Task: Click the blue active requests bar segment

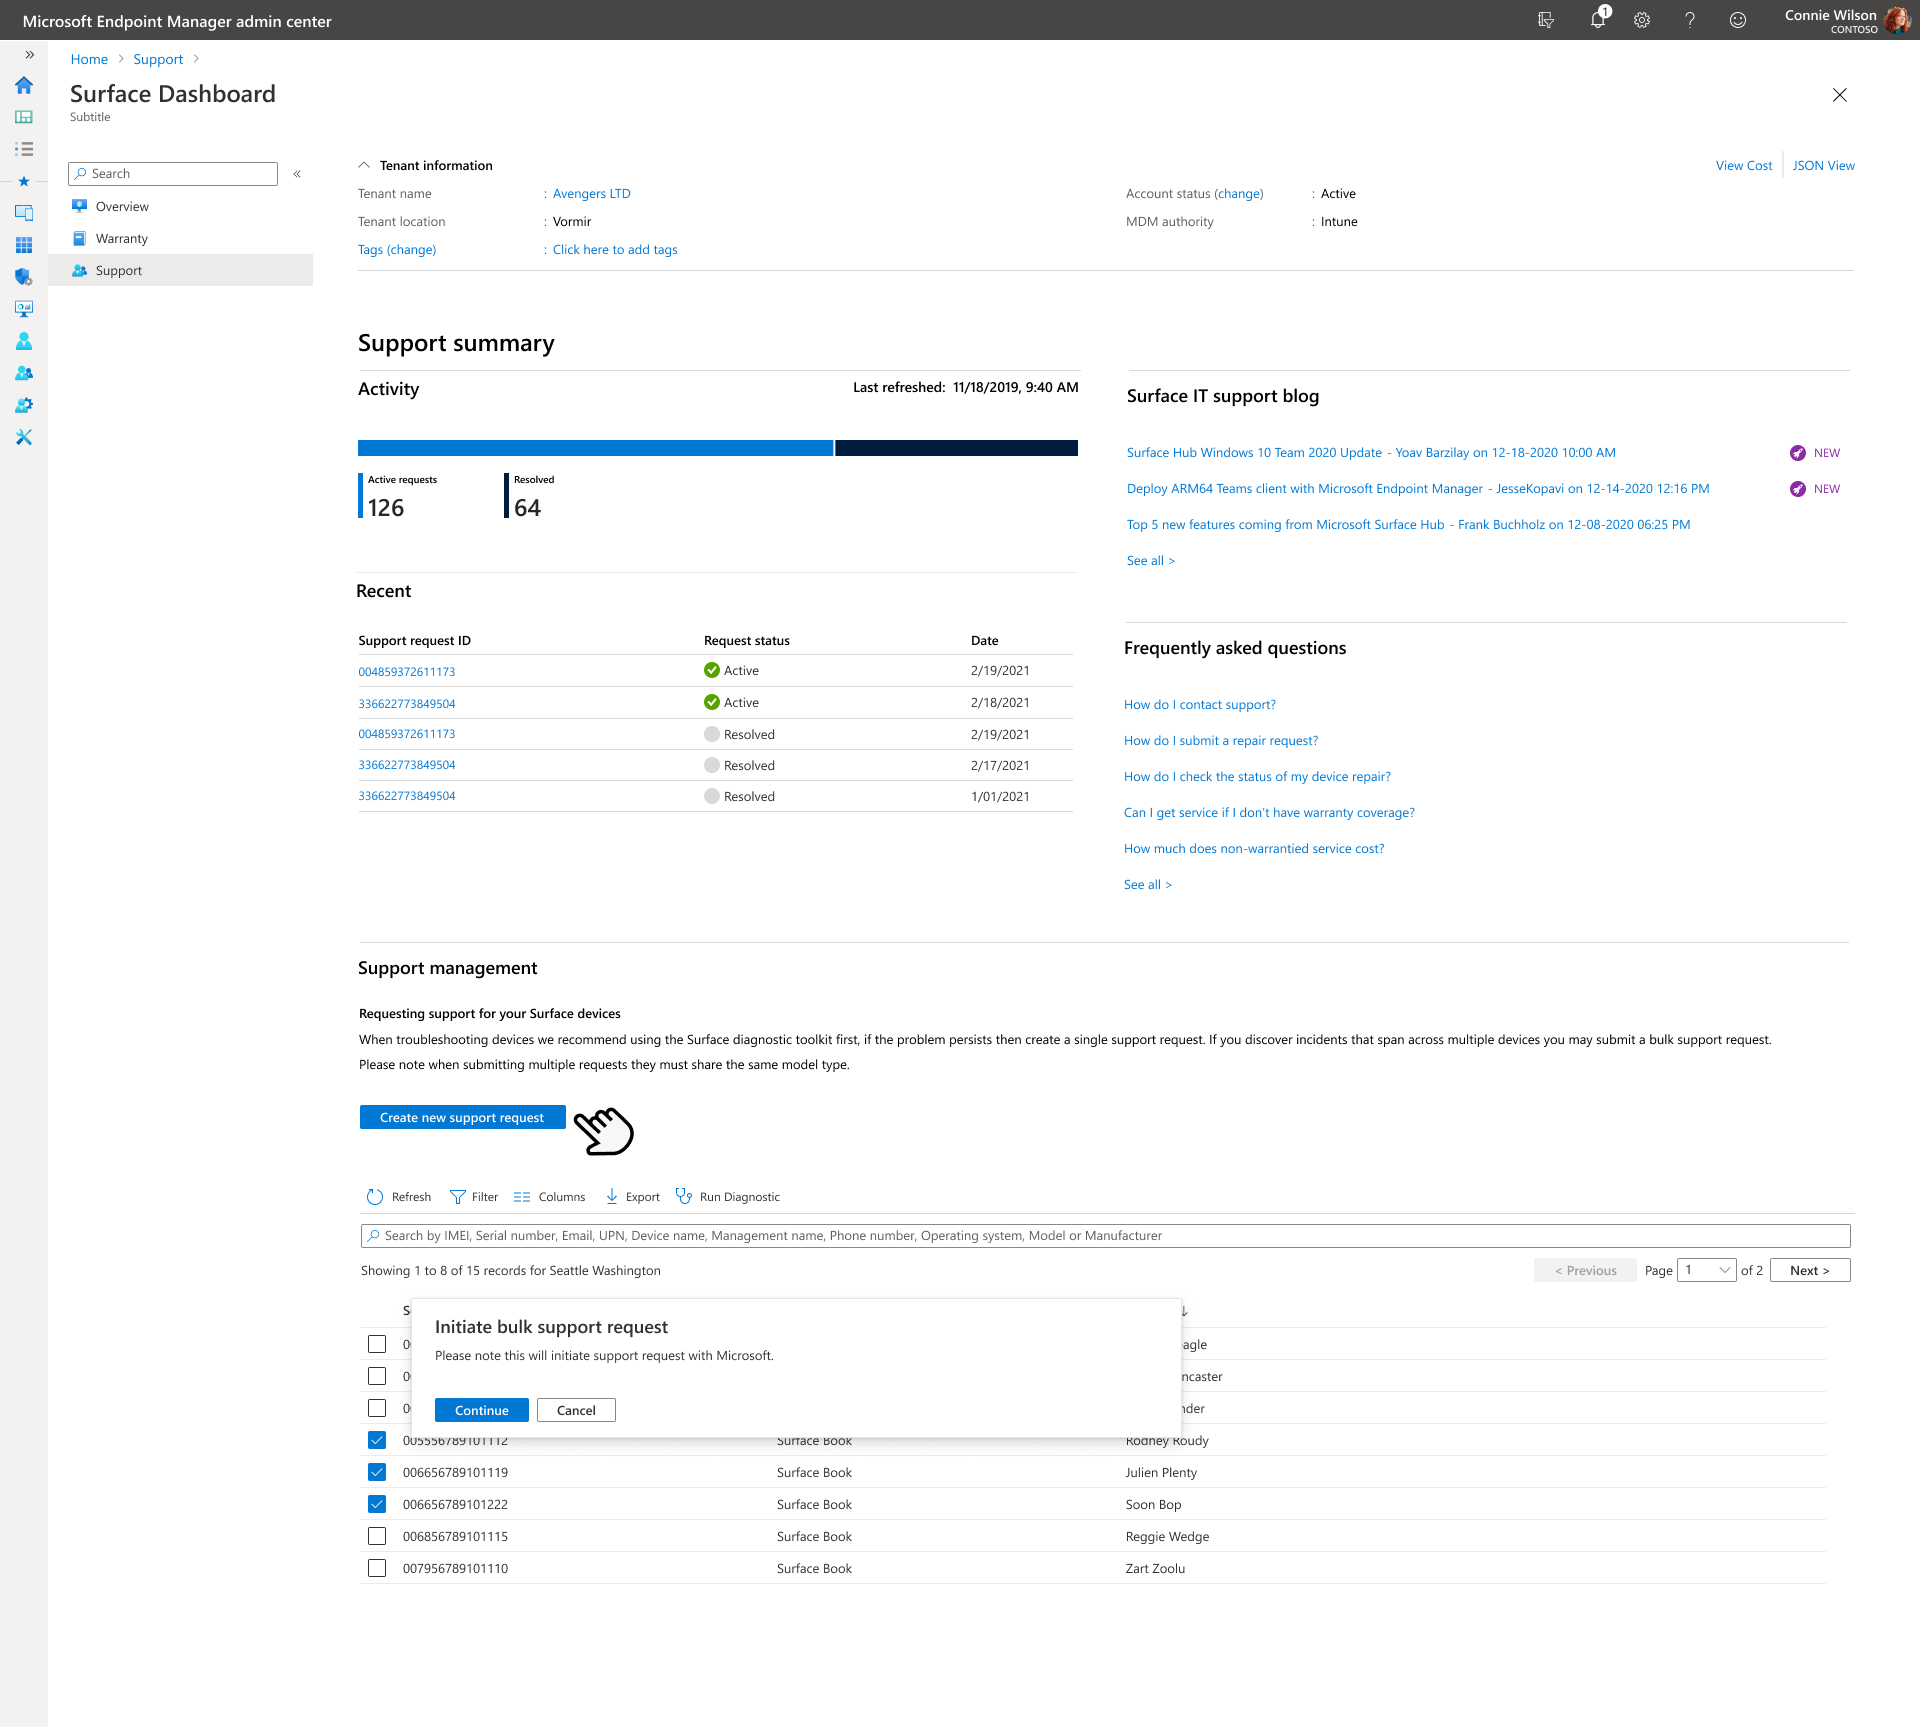Action: coord(595,448)
